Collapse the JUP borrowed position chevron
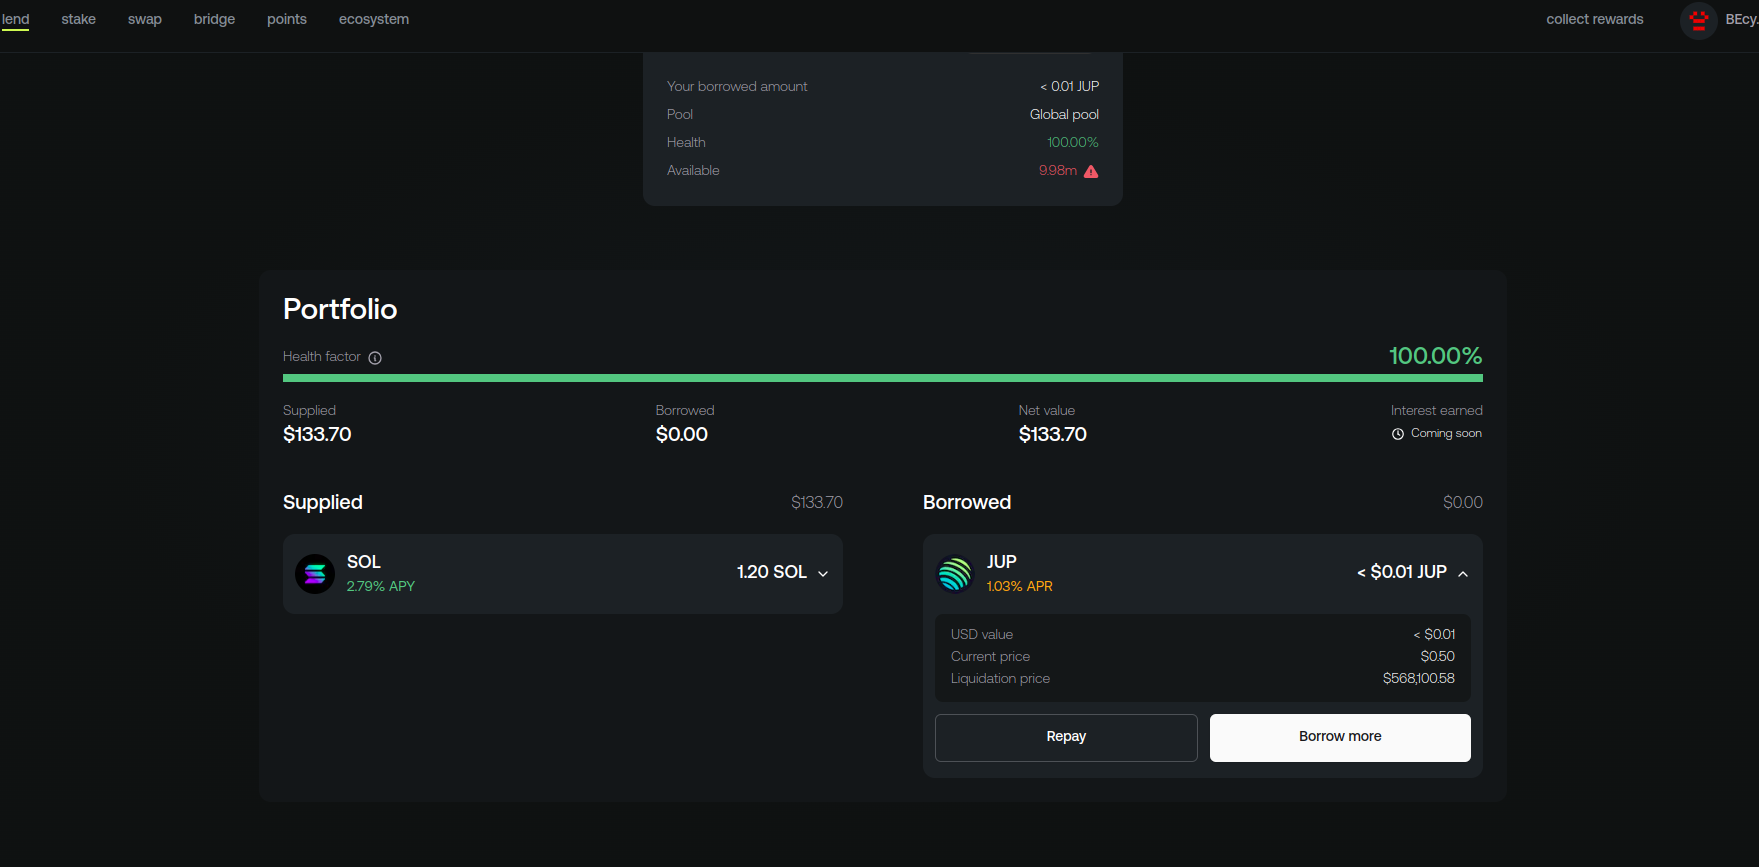1759x867 pixels. (1463, 574)
